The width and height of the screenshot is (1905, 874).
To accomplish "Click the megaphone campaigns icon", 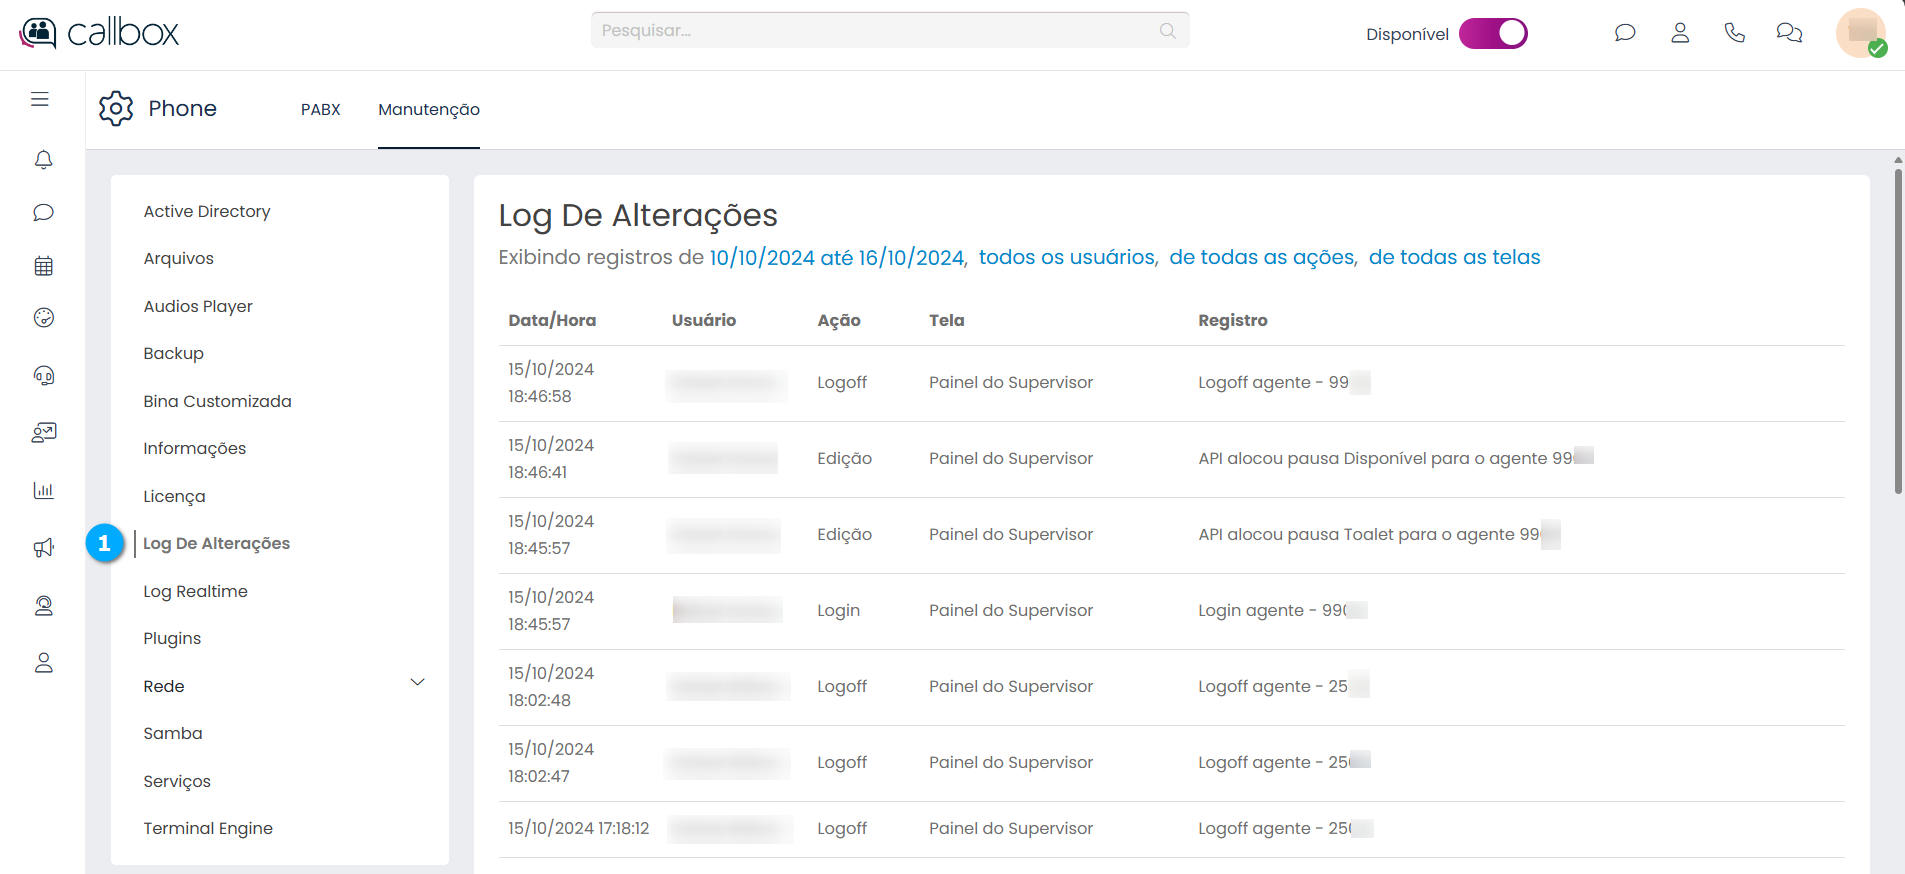I will point(43,548).
